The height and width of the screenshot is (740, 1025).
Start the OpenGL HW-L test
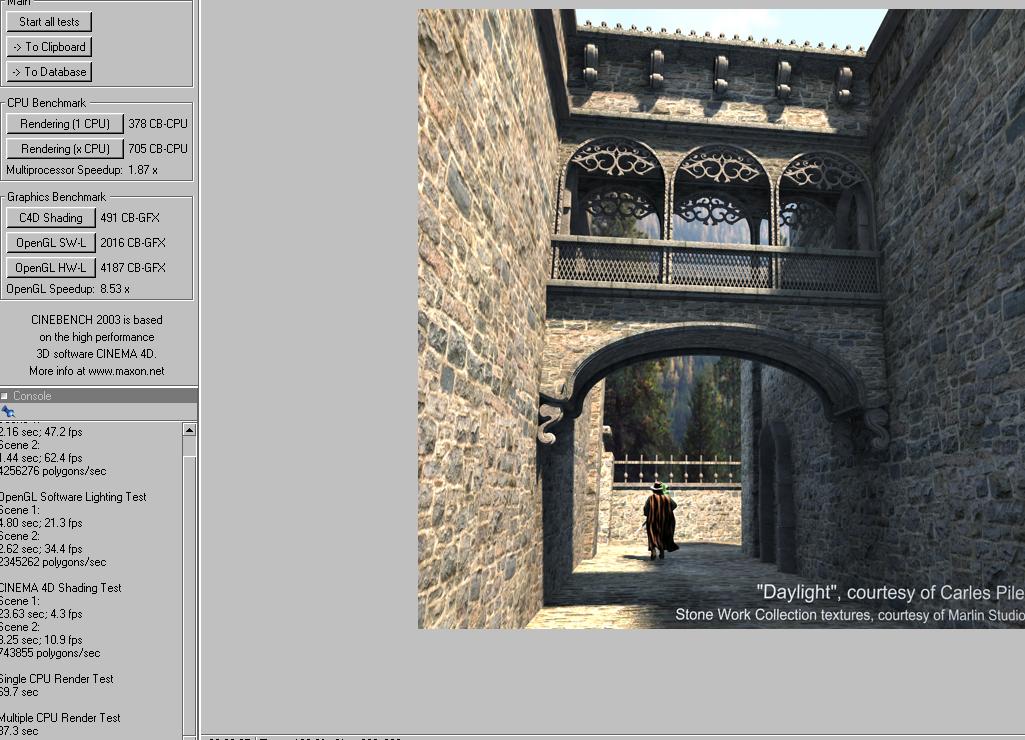click(x=51, y=267)
